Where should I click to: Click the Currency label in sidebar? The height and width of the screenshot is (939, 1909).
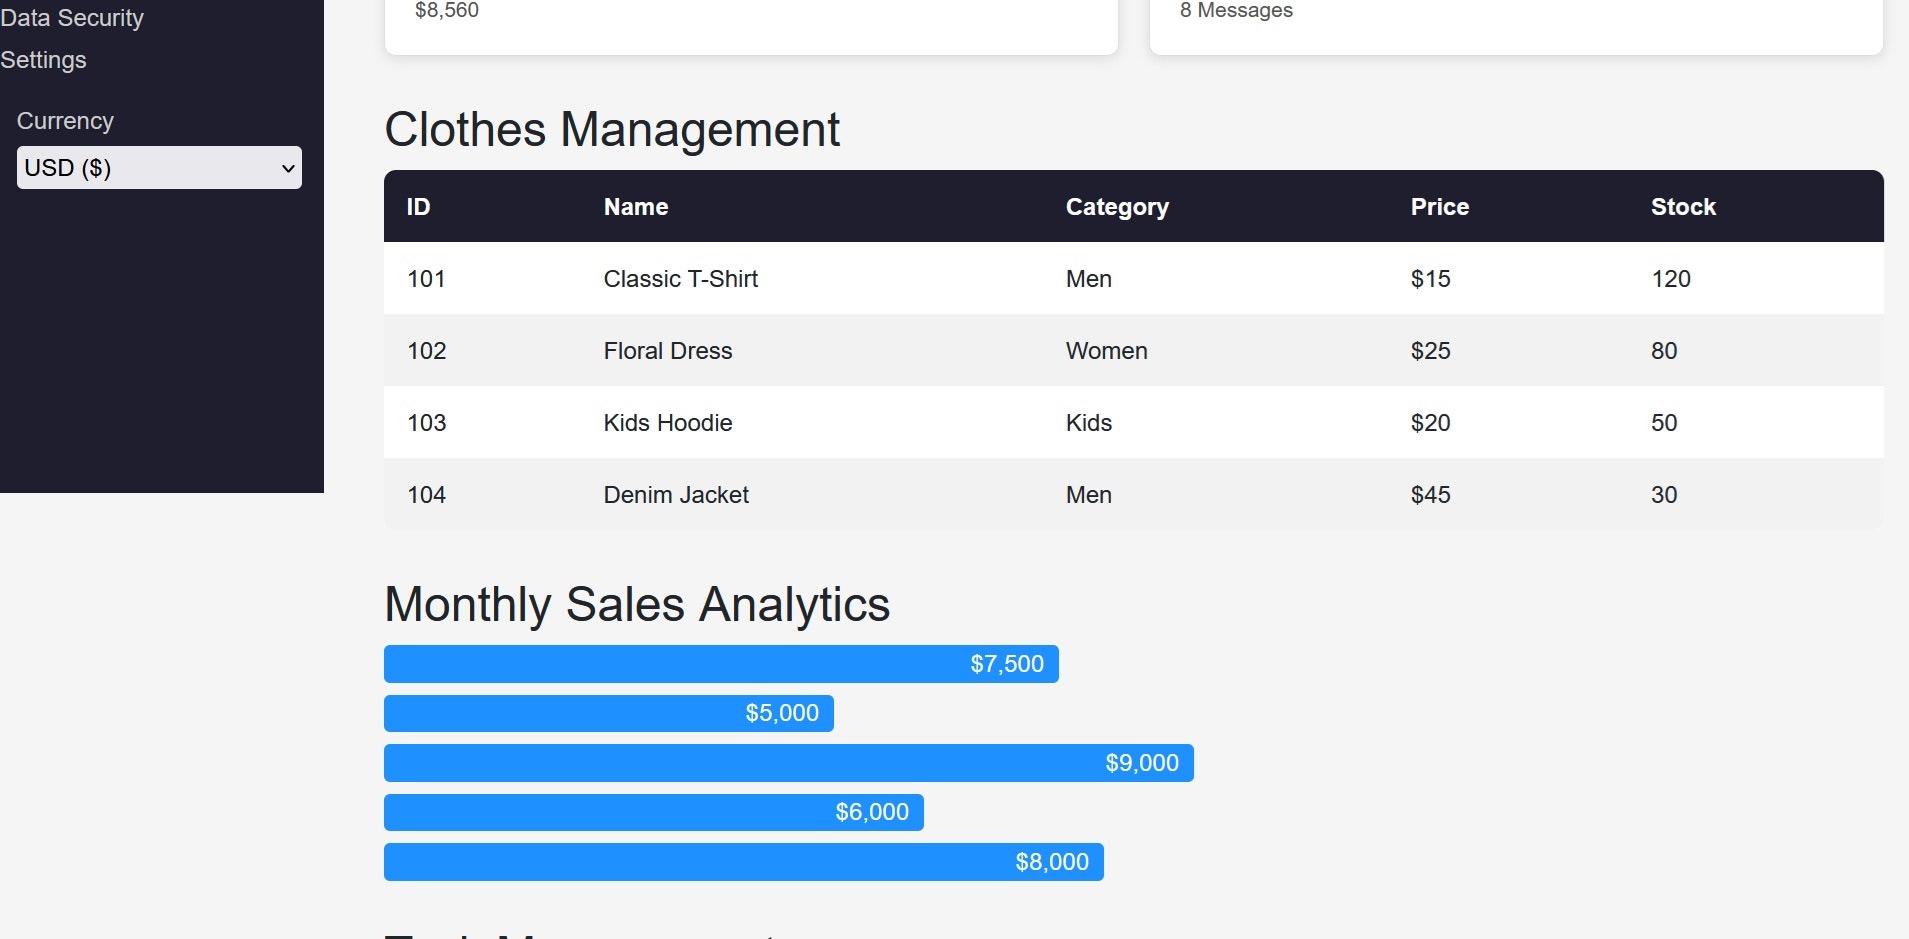tap(65, 121)
